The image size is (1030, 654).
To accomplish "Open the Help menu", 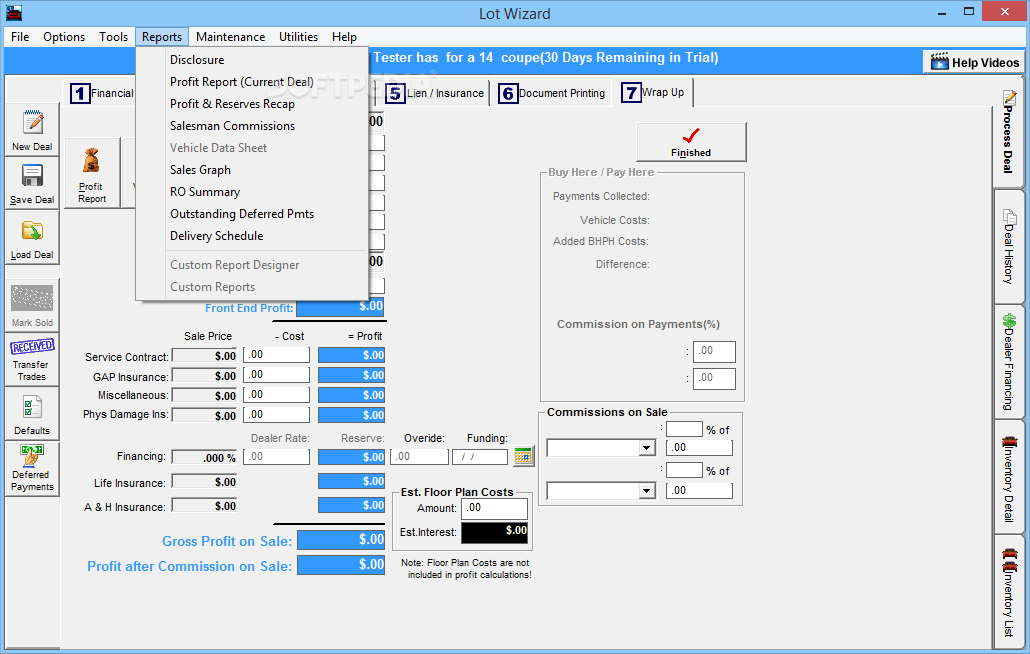I will pyautogui.click(x=344, y=37).
